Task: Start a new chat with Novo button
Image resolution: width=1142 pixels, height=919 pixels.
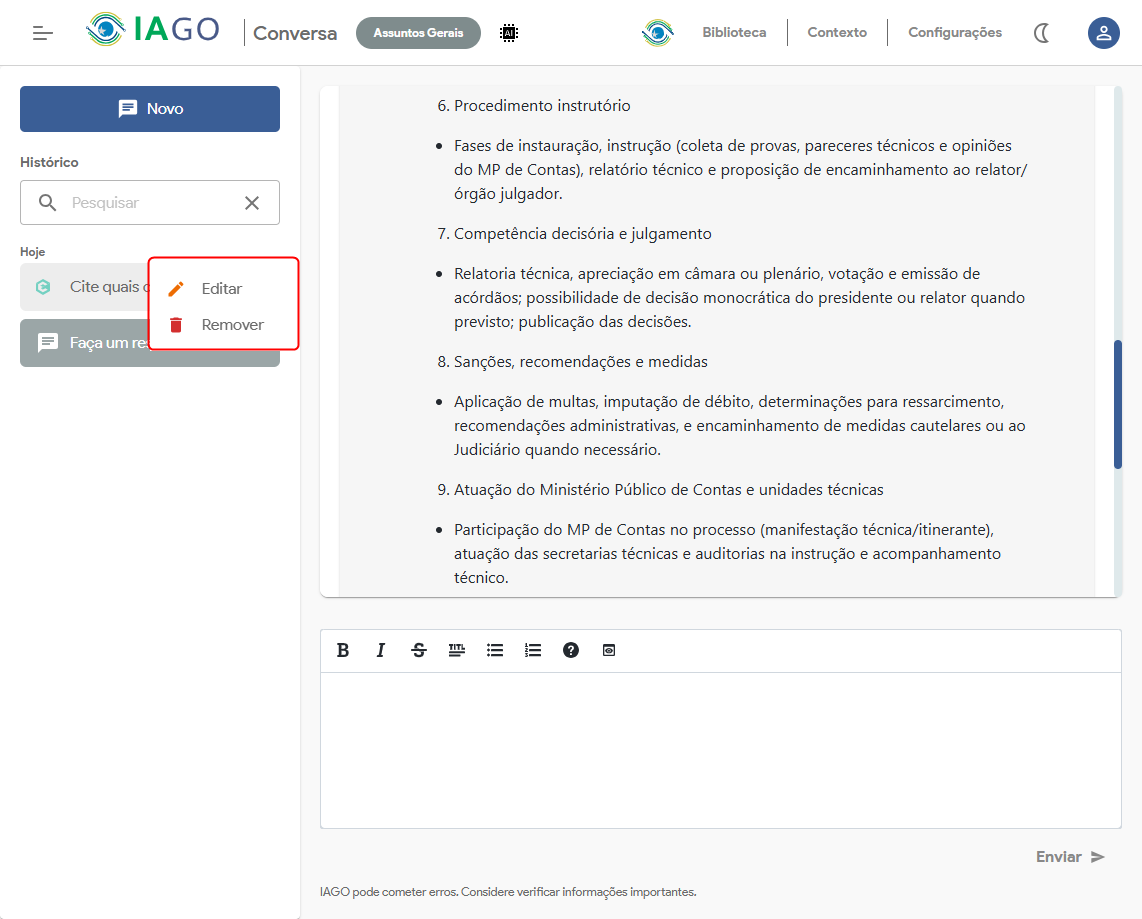Action: tap(150, 109)
